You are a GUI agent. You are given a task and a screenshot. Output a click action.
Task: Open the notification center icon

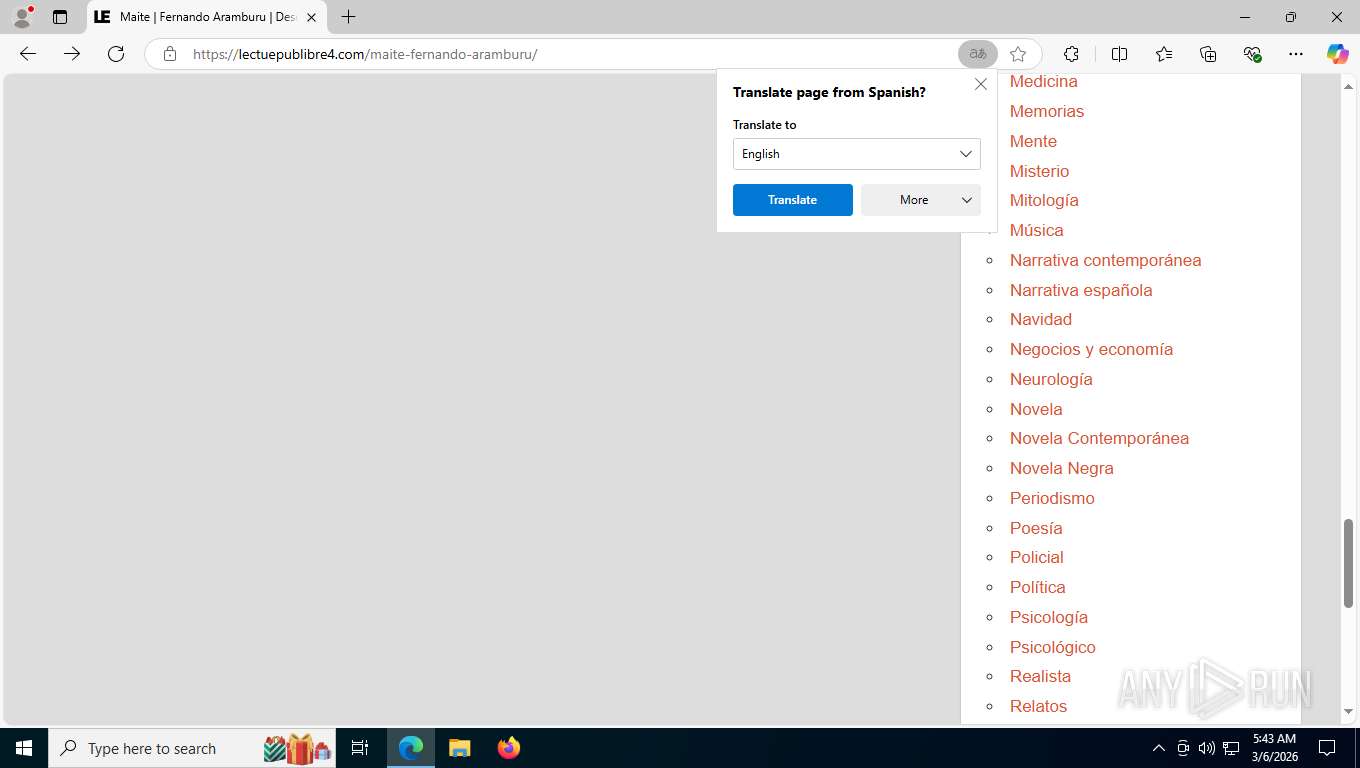(1327, 748)
